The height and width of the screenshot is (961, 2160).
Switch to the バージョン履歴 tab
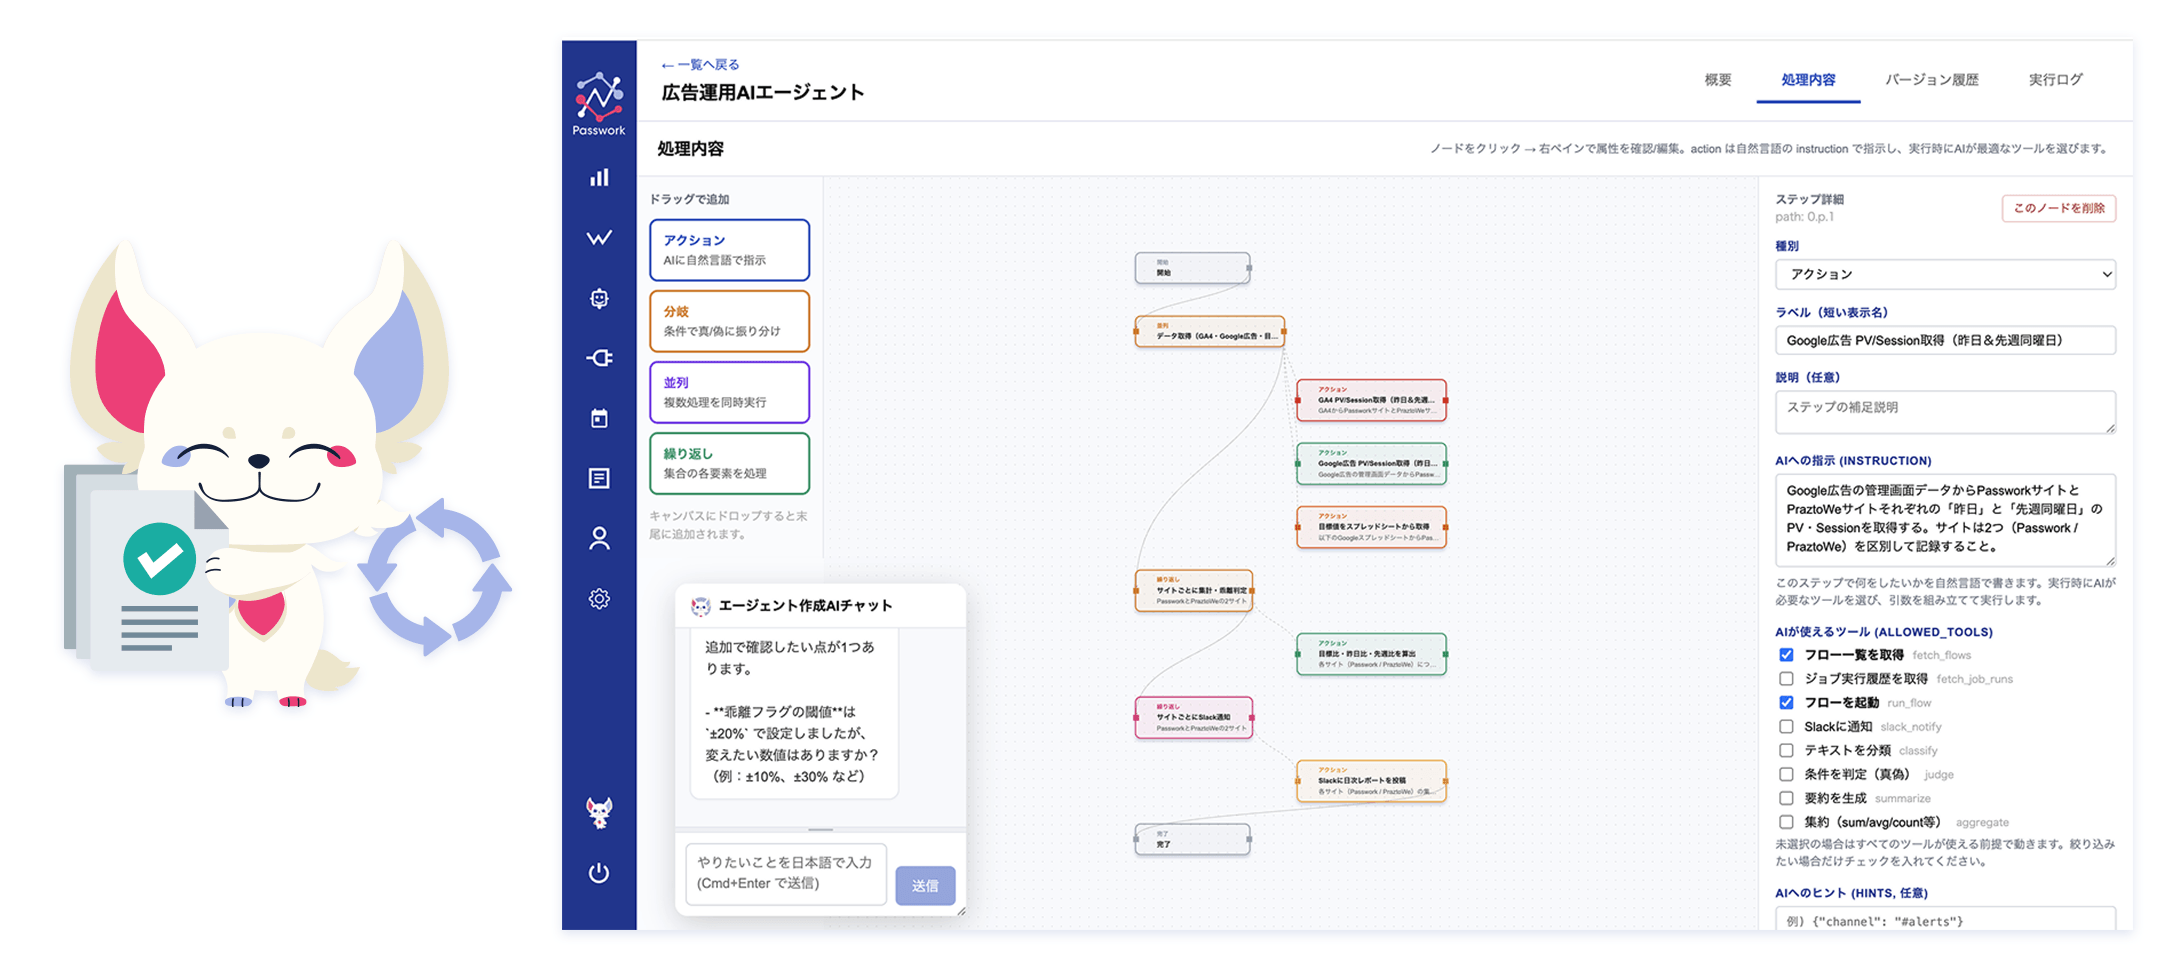click(1931, 80)
